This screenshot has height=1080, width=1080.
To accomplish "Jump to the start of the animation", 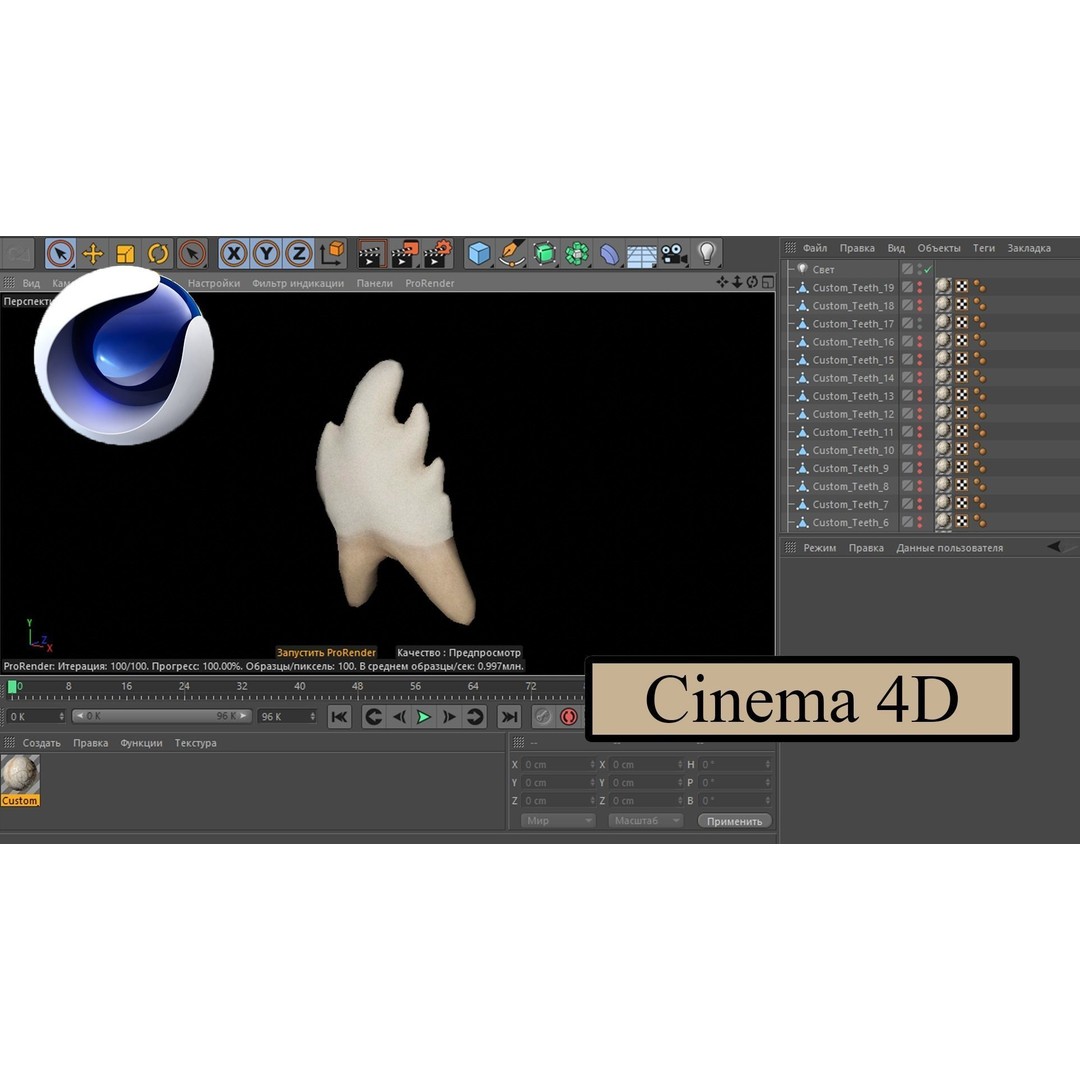I will point(339,717).
